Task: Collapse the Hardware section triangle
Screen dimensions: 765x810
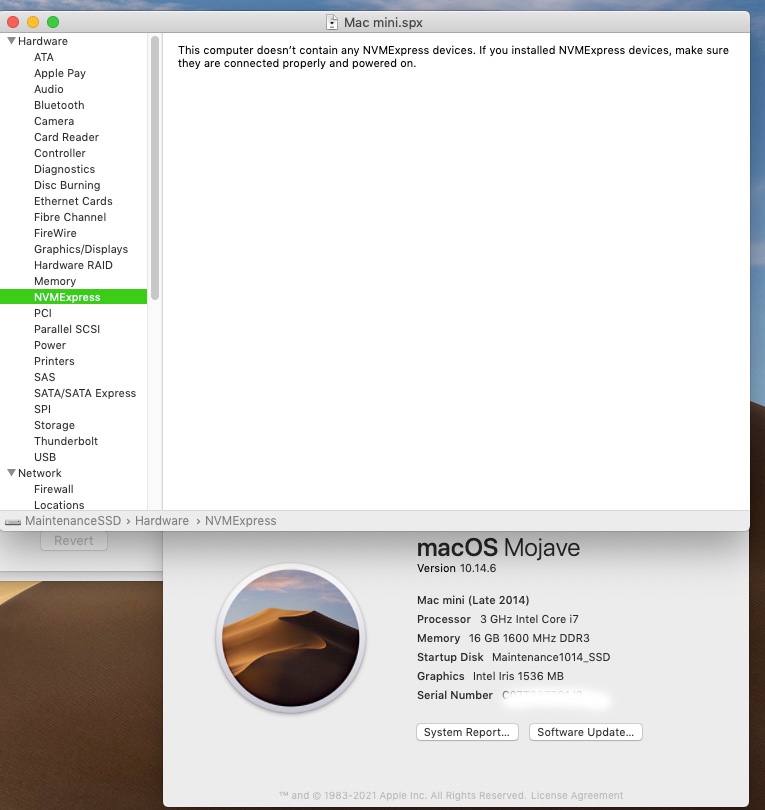Action: 11,40
